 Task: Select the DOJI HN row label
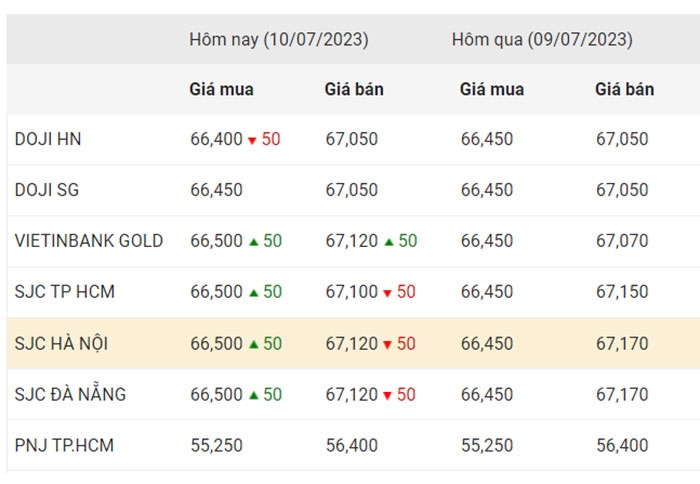tap(48, 139)
